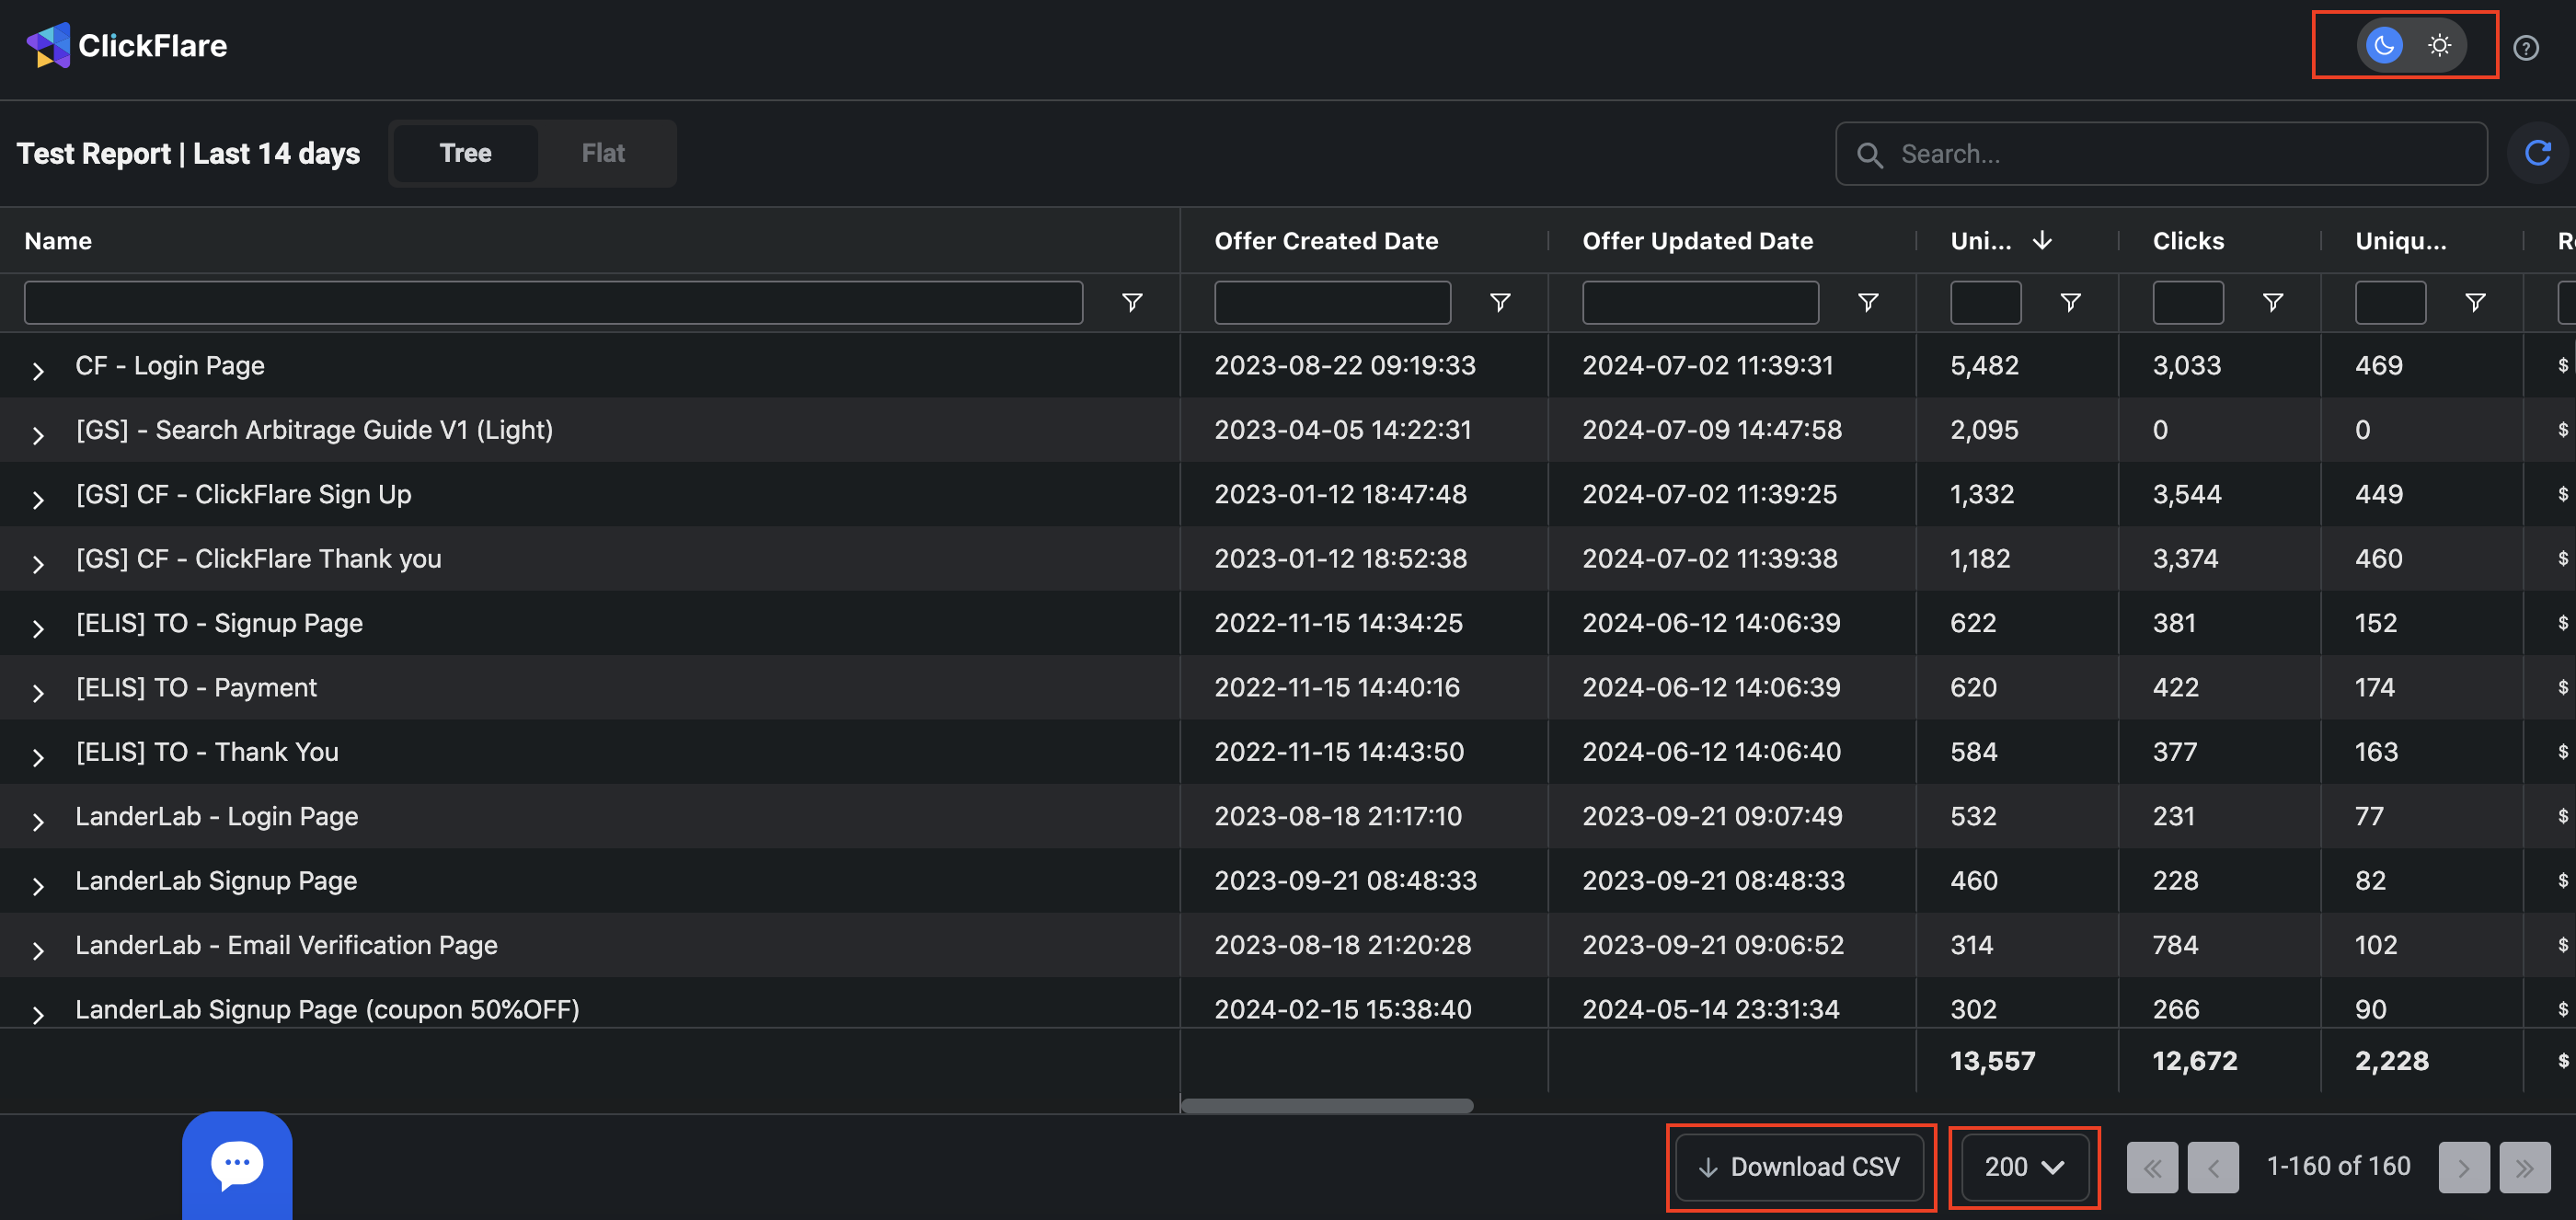Expand [ELIS] TO - Payment row
The height and width of the screenshot is (1220, 2576).
[38, 693]
